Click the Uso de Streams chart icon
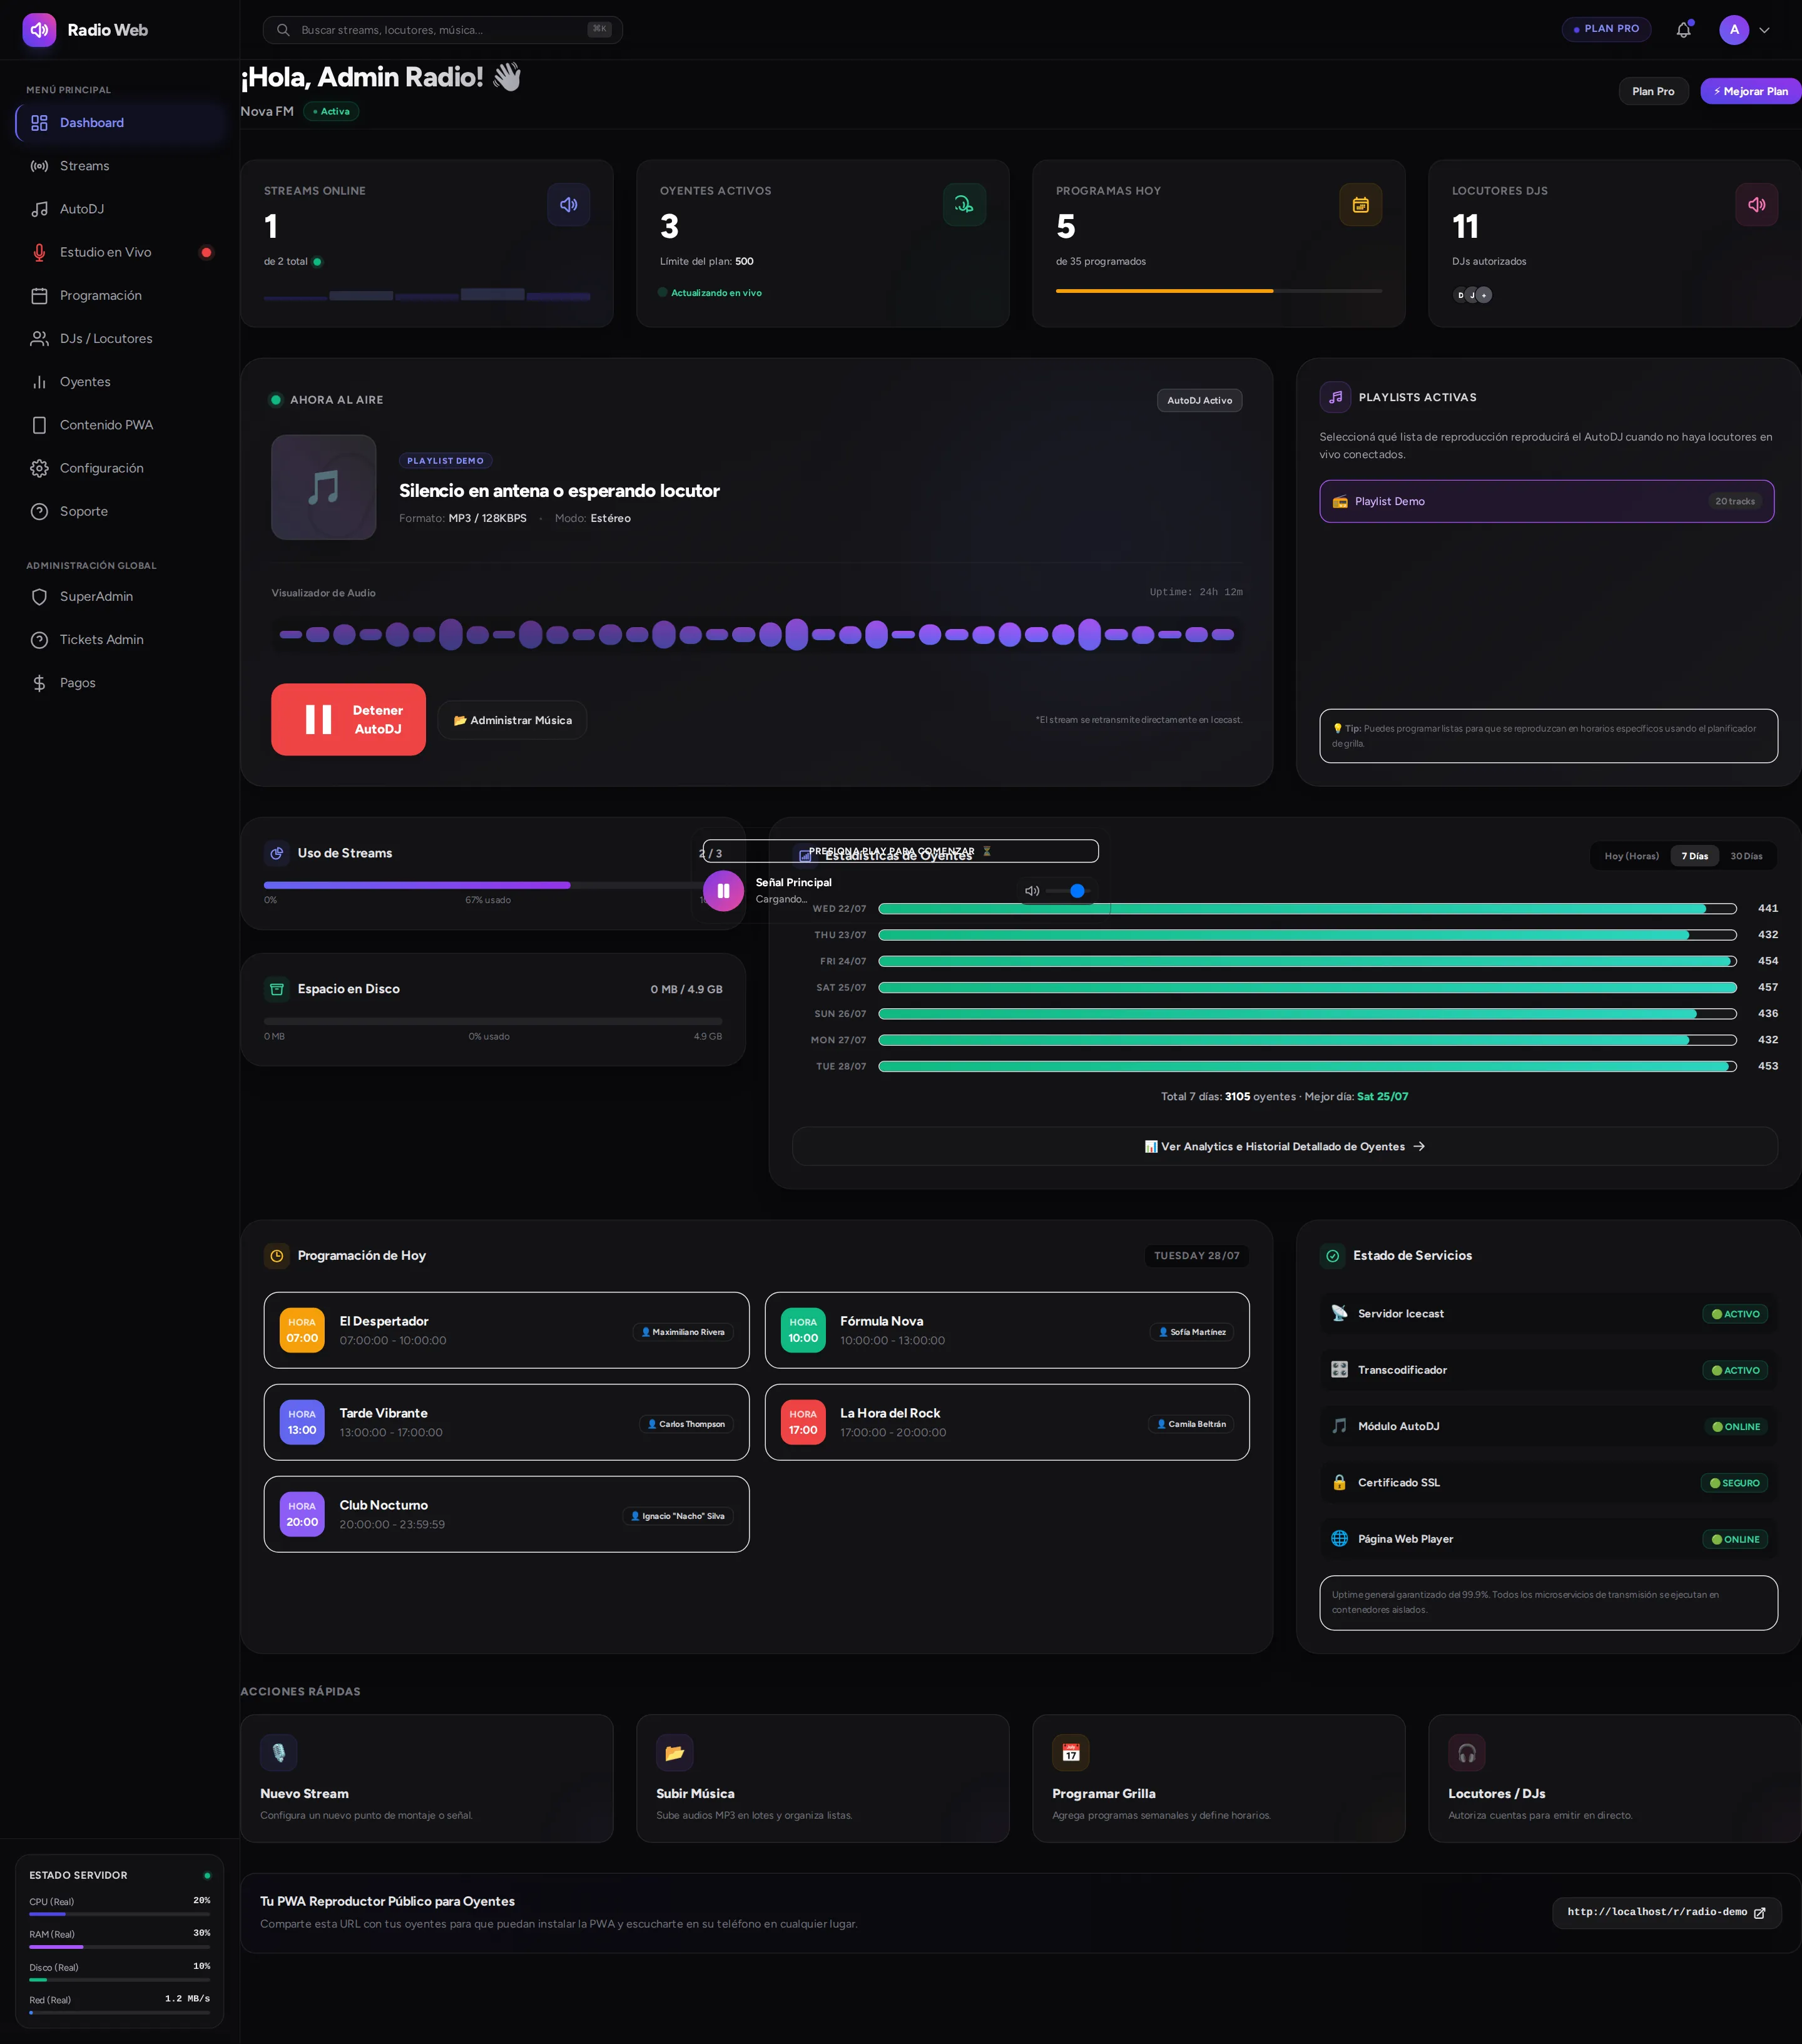This screenshot has height=2044, width=1802. (x=277, y=853)
